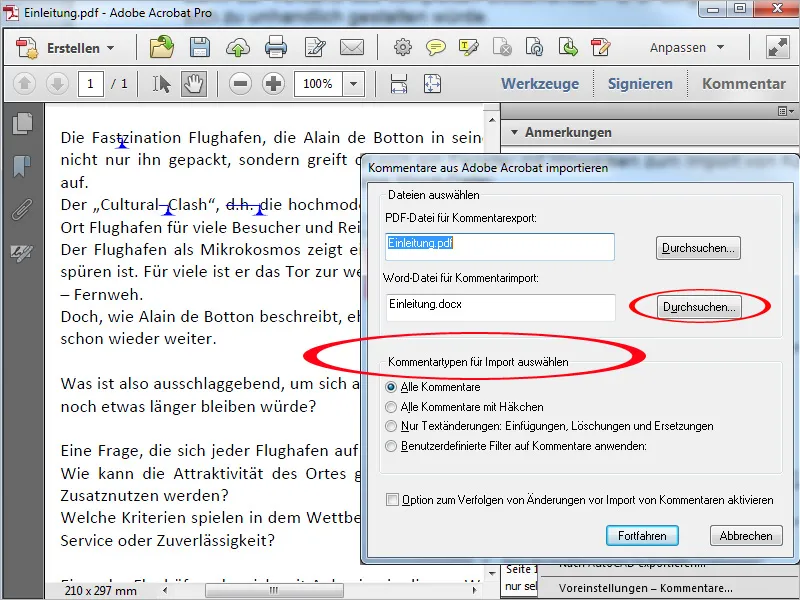The width and height of the screenshot is (800, 600).
Task: Click the 210 x 297 mm page size label
Action: pos(101,591)
